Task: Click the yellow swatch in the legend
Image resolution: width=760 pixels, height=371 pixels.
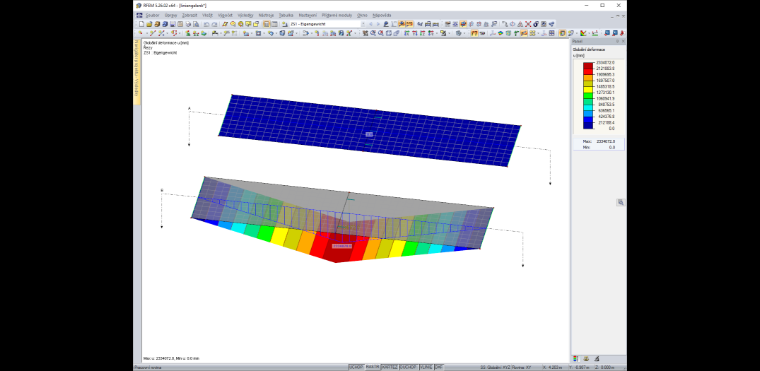Action: [588, 89]
